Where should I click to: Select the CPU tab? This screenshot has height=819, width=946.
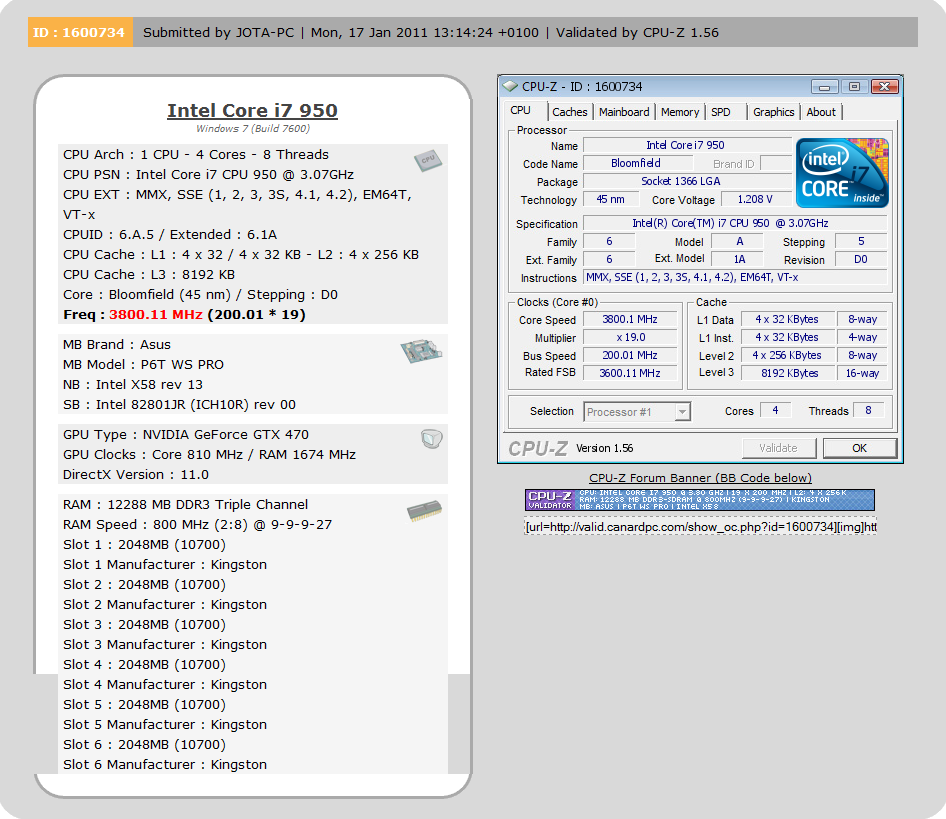[x=521, y=111]
